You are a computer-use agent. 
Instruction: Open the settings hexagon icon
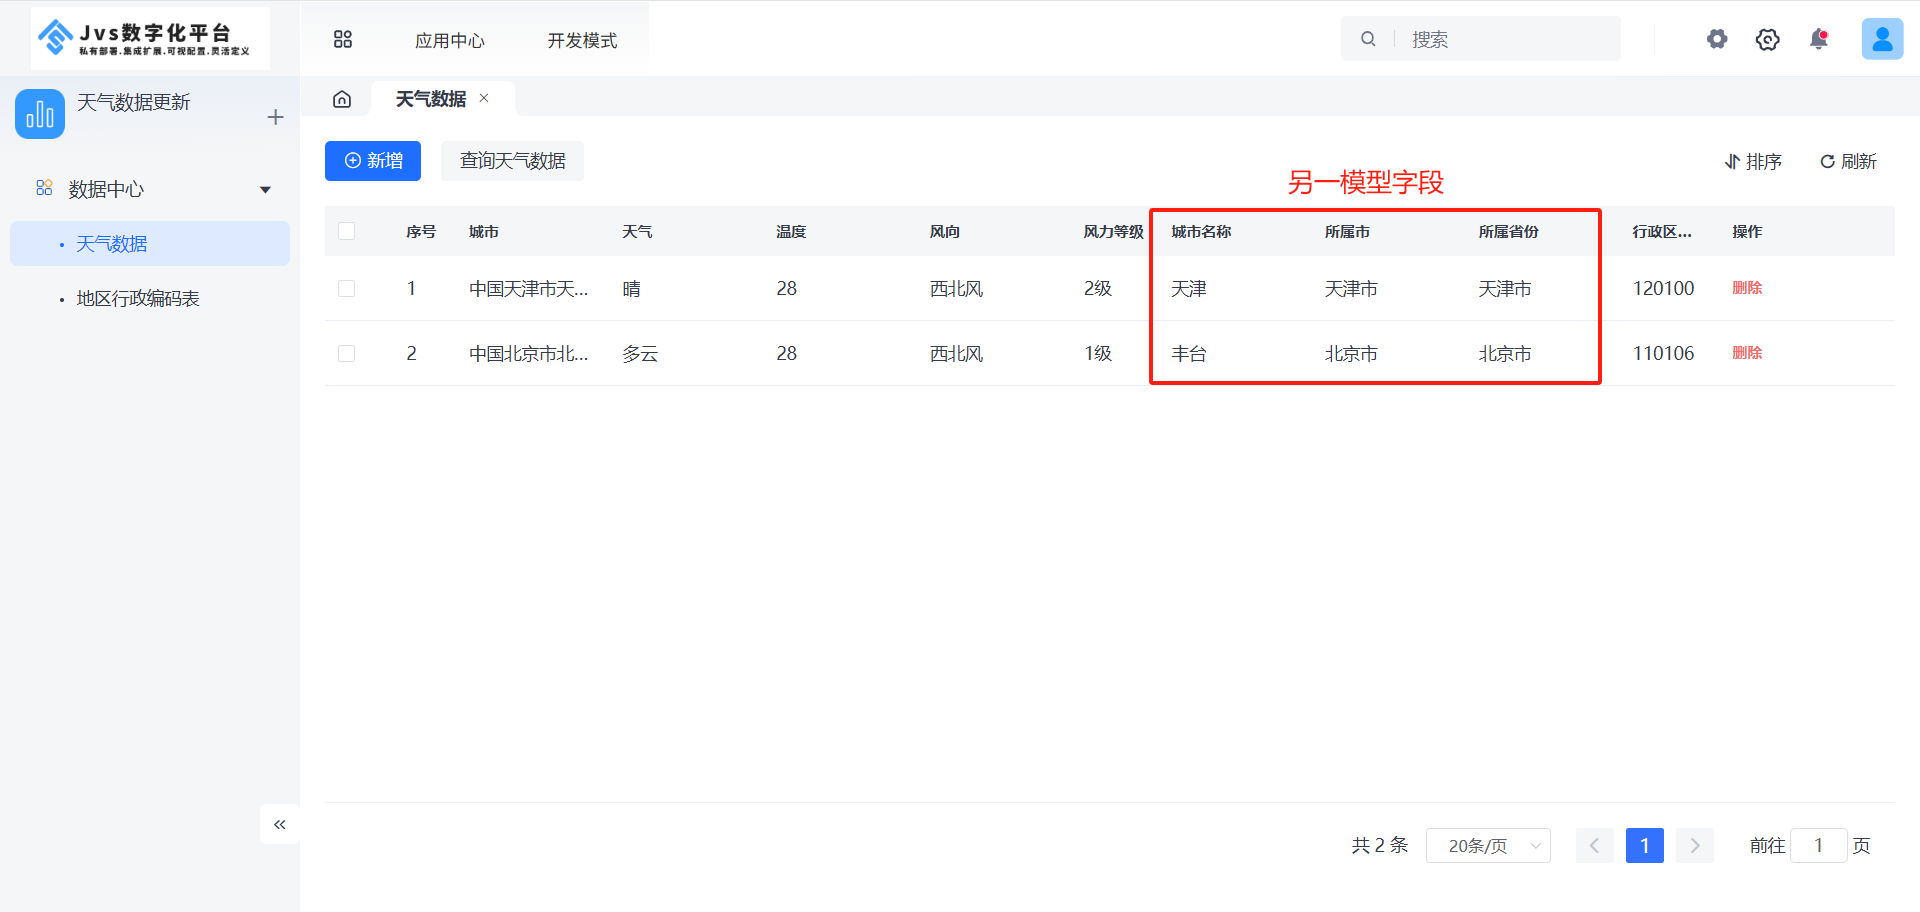1768,39
